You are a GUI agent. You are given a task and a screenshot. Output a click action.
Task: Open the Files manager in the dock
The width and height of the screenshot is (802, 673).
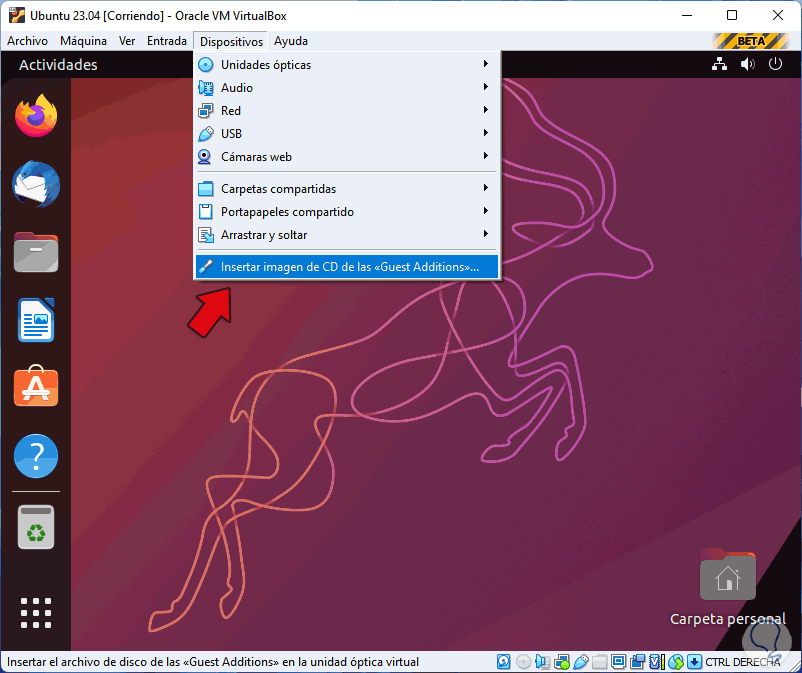[x=36, y=252]
